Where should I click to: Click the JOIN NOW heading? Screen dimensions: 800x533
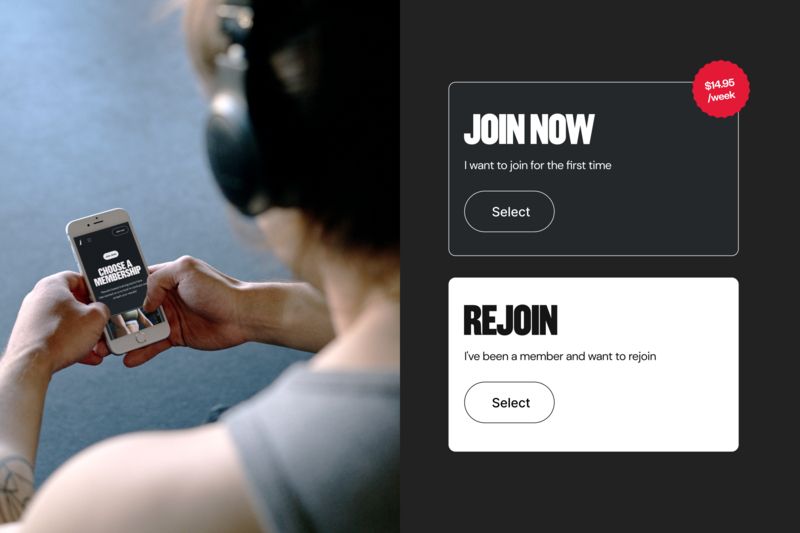point(529,130)
